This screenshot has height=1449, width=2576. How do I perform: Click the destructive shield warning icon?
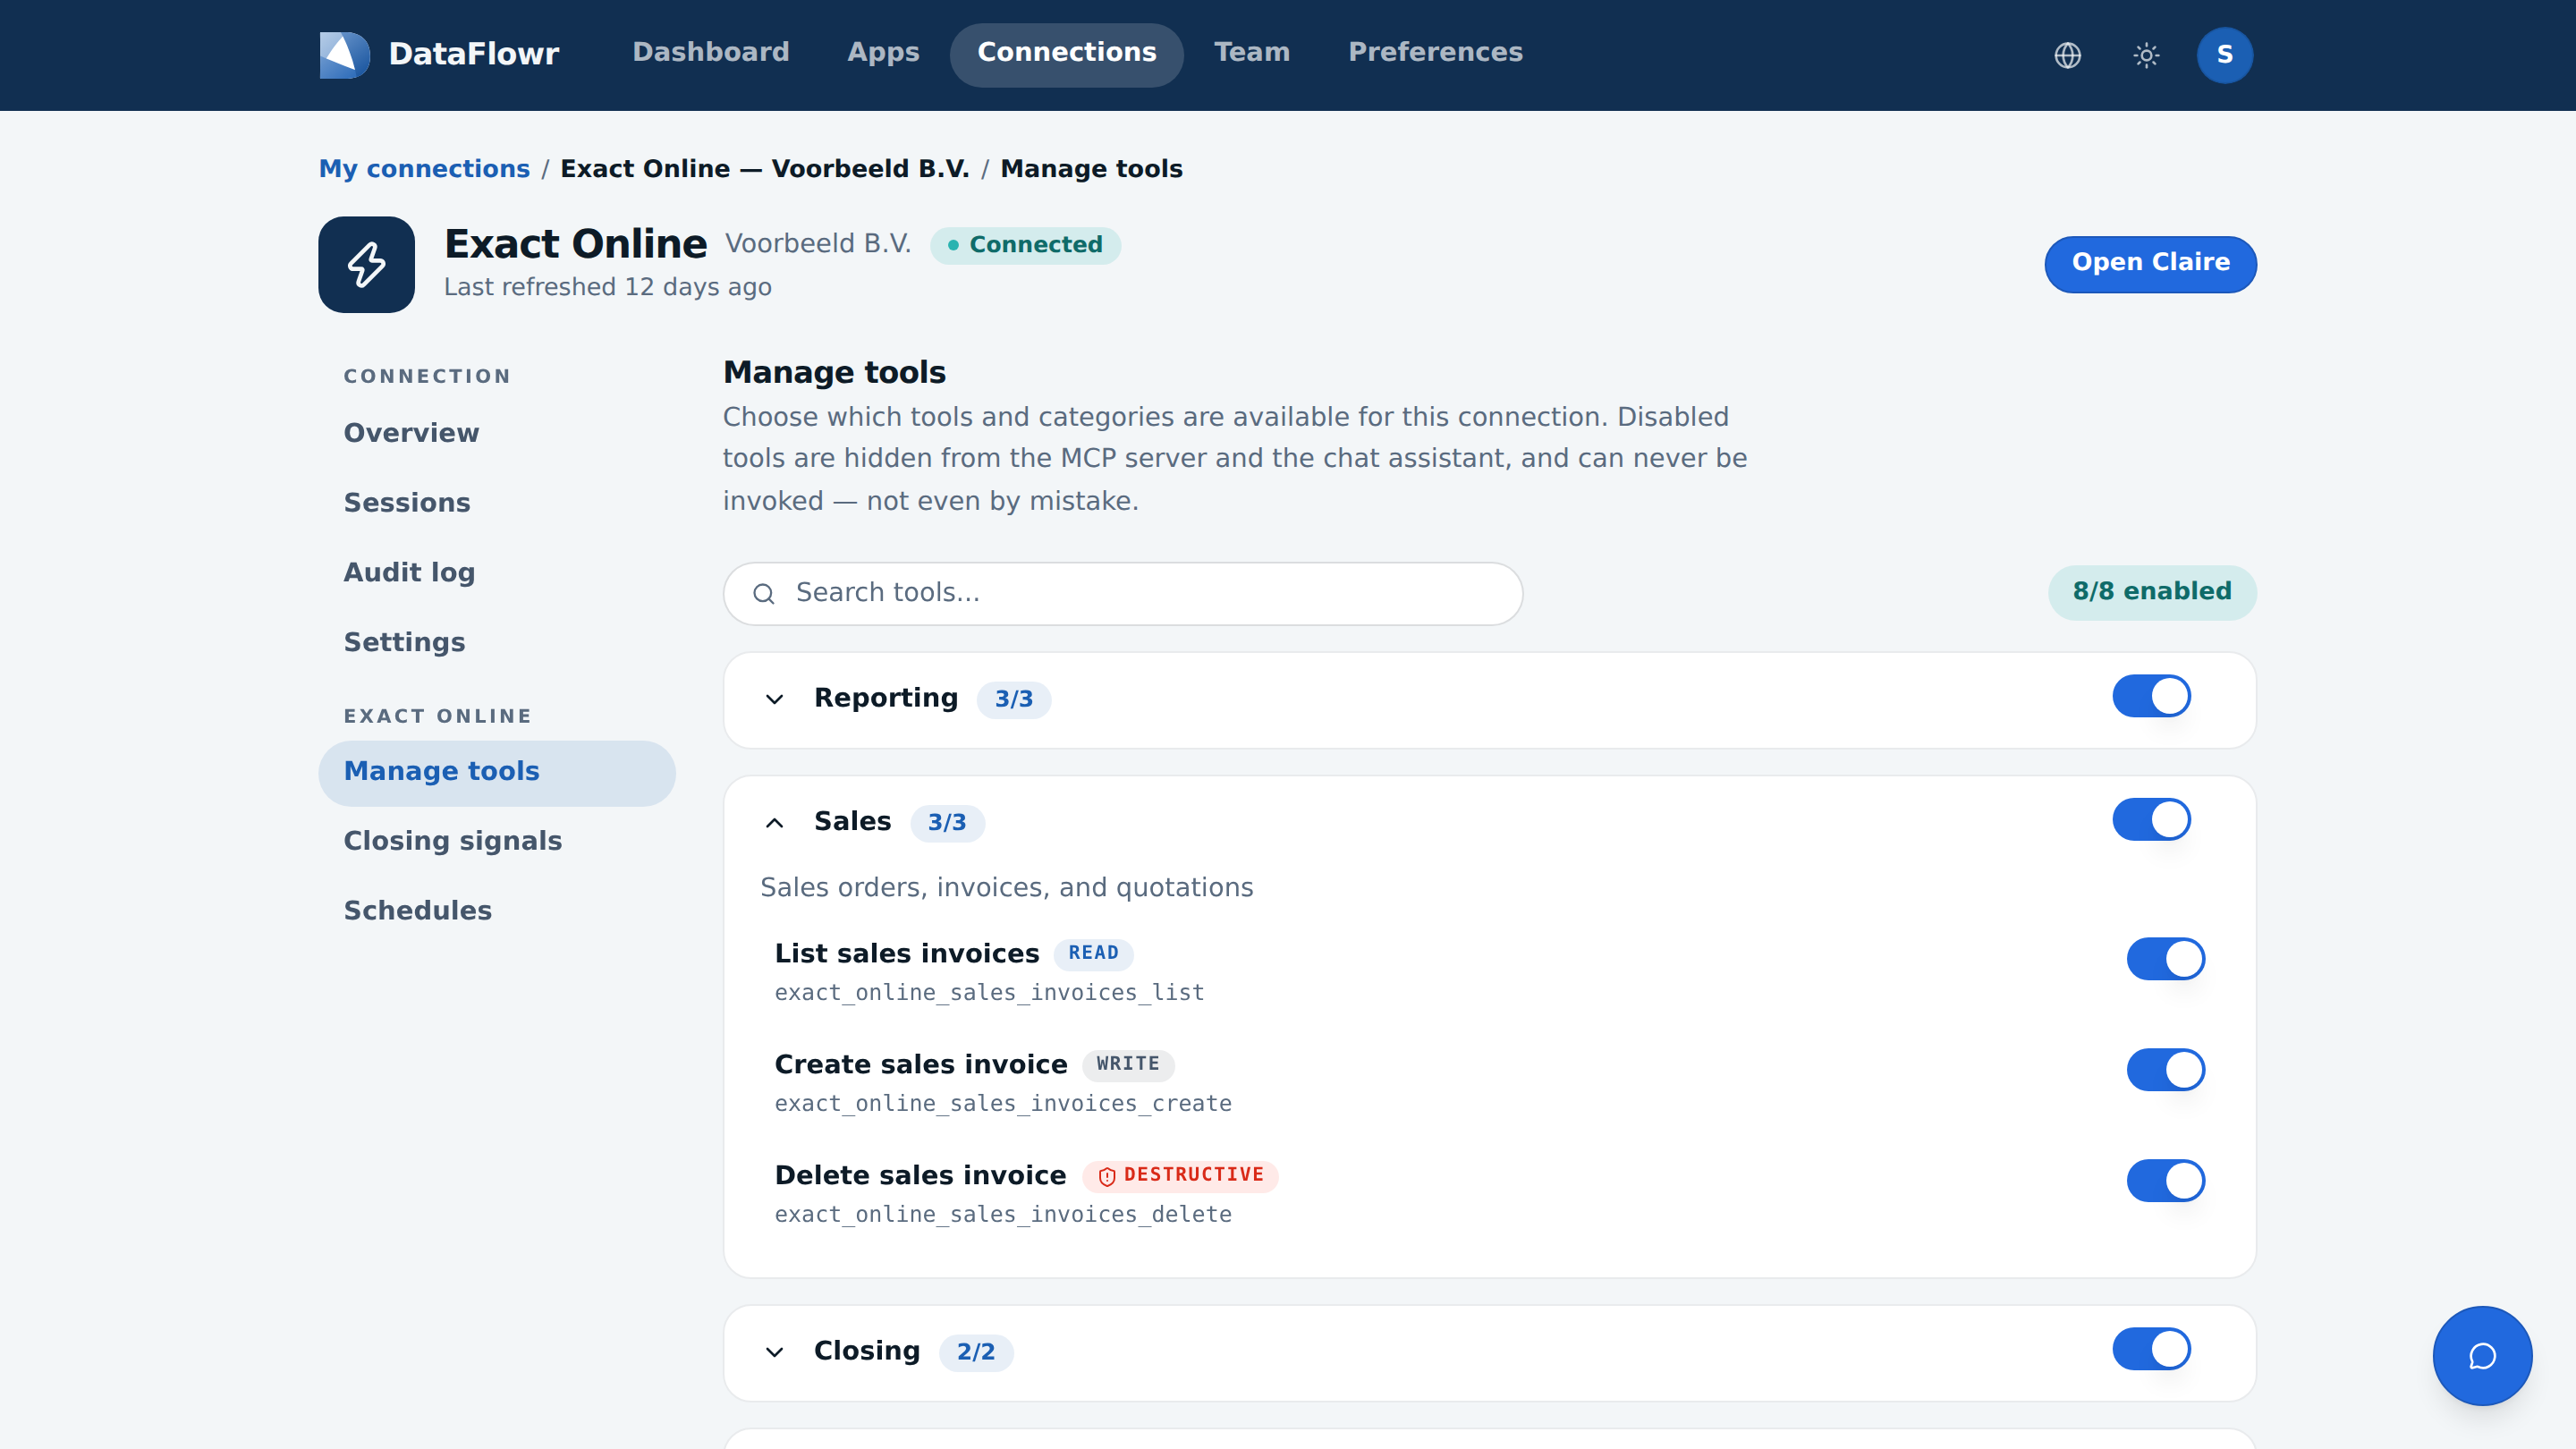1106,1176
